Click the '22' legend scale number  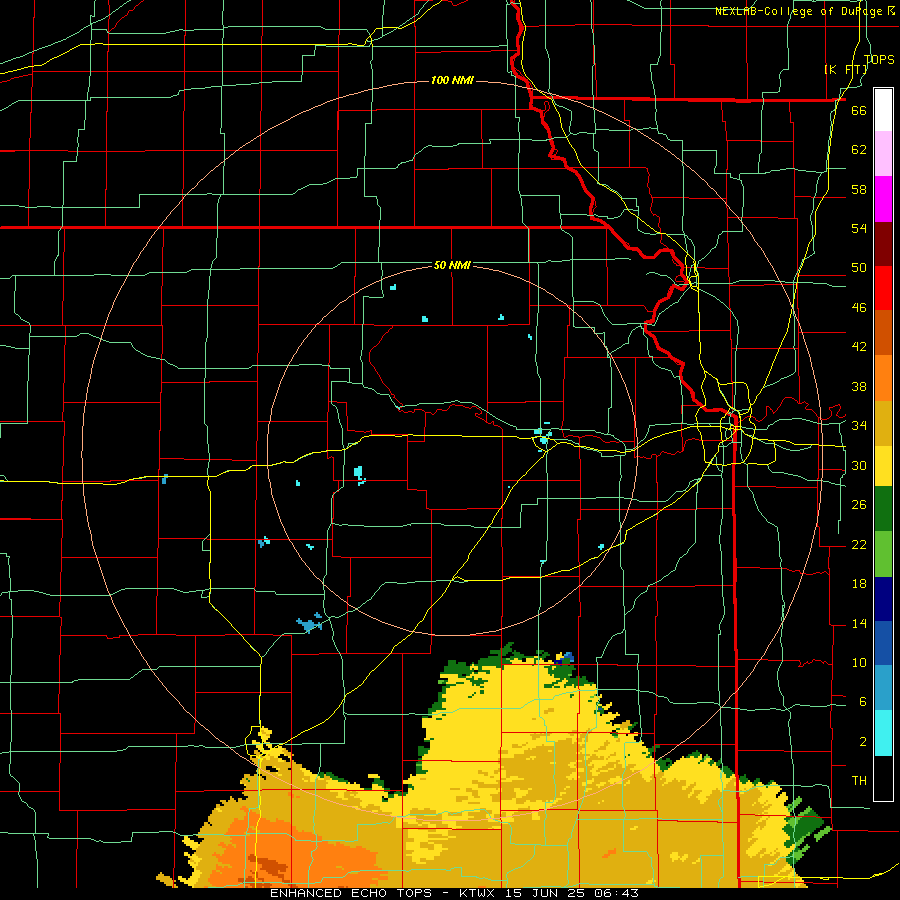(859, 544)
